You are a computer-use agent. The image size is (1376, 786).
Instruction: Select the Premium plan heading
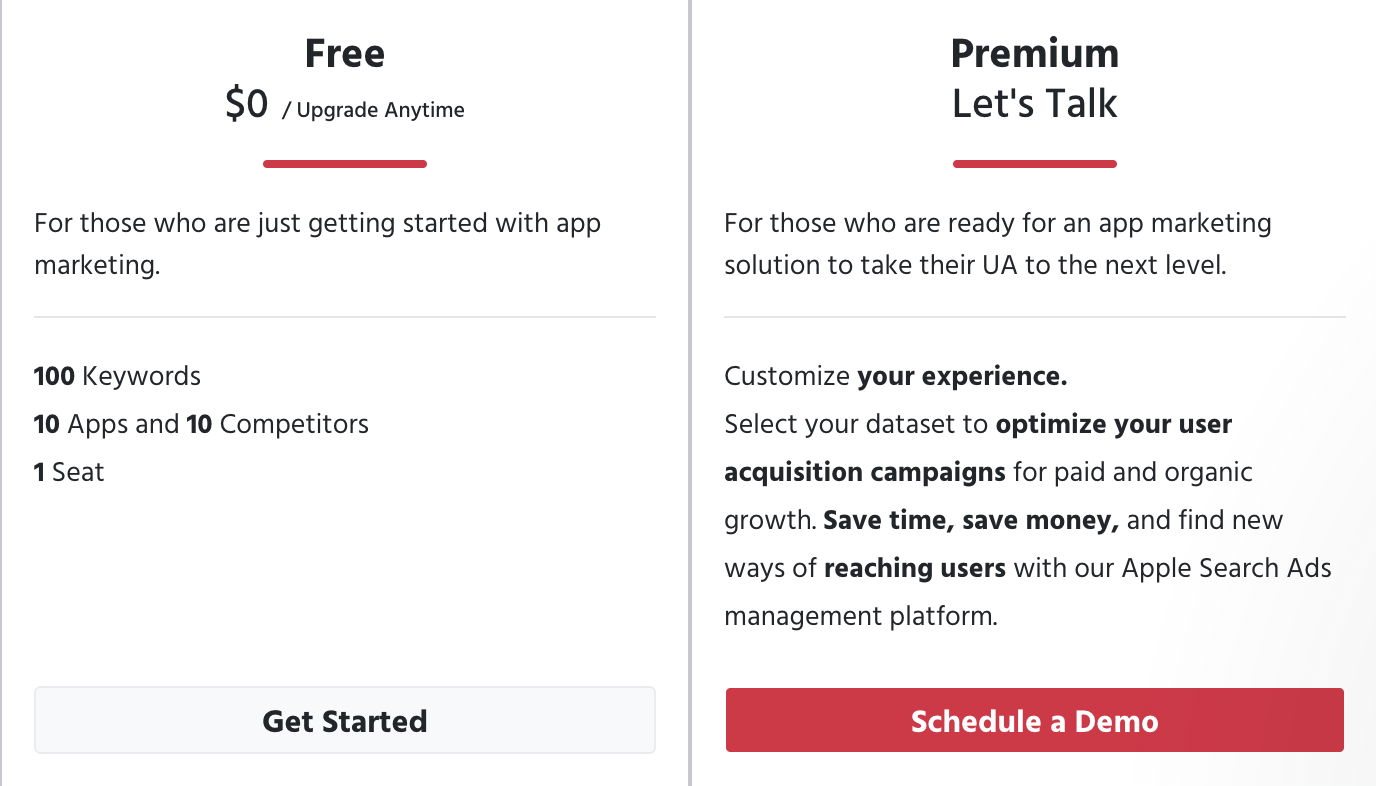(1035, 53)
